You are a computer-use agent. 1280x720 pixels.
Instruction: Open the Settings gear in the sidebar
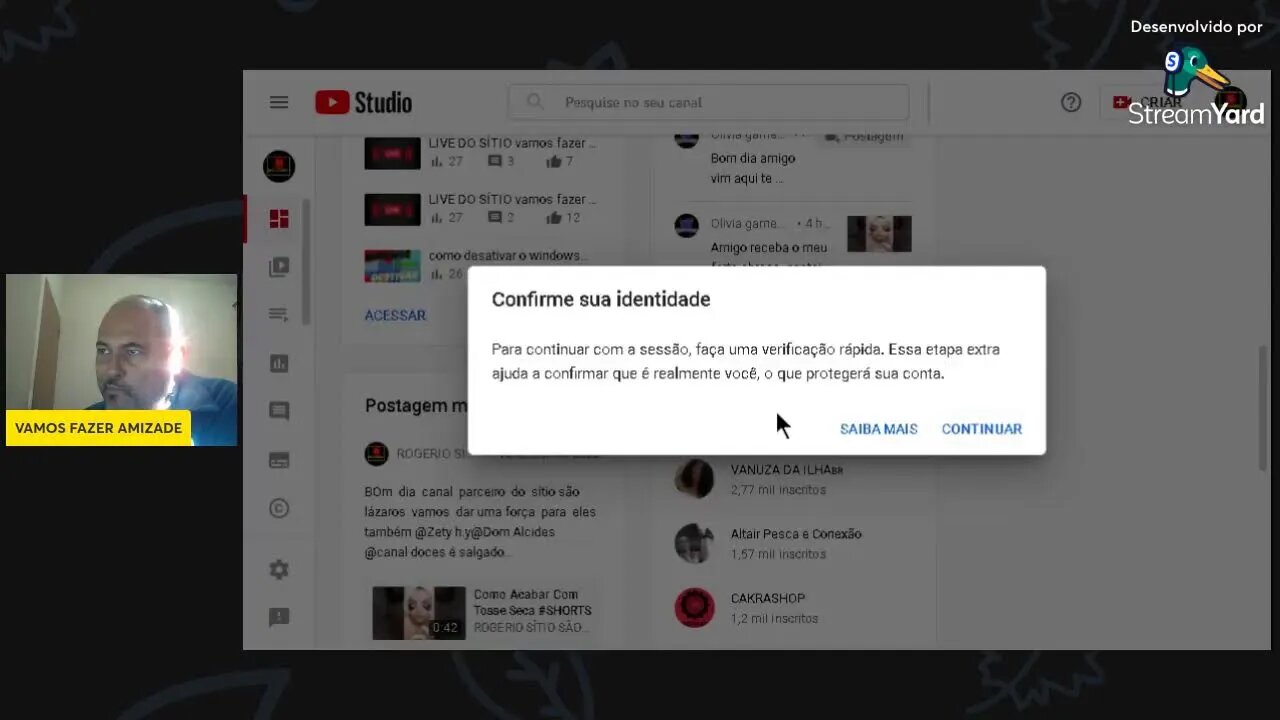tap(279, 570)
